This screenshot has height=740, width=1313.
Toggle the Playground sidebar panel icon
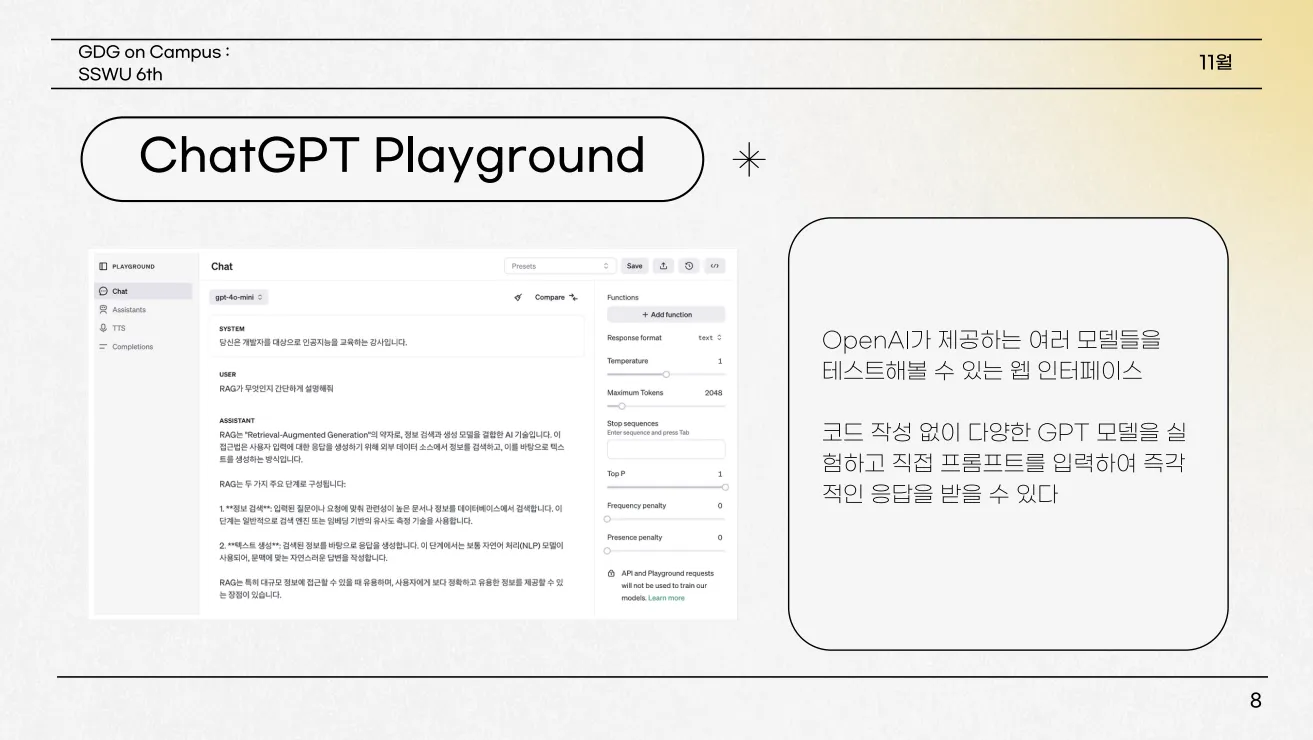(103, 267)
